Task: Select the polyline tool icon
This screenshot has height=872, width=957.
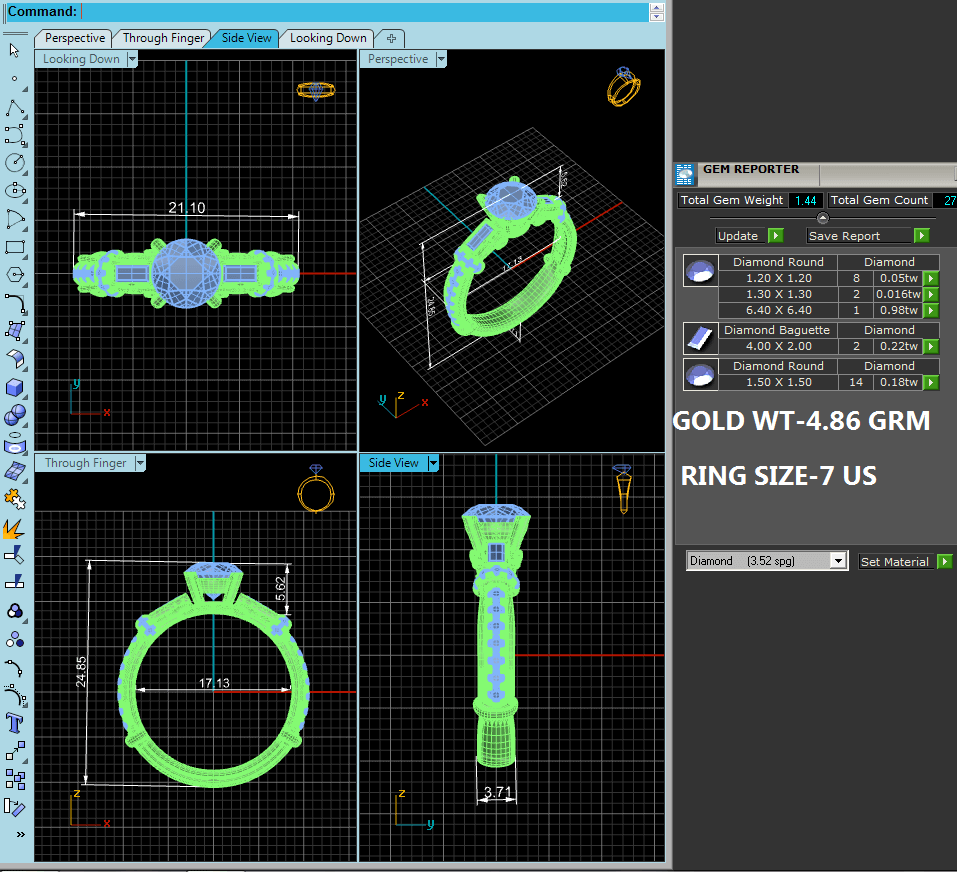Action: click(15, 108)
